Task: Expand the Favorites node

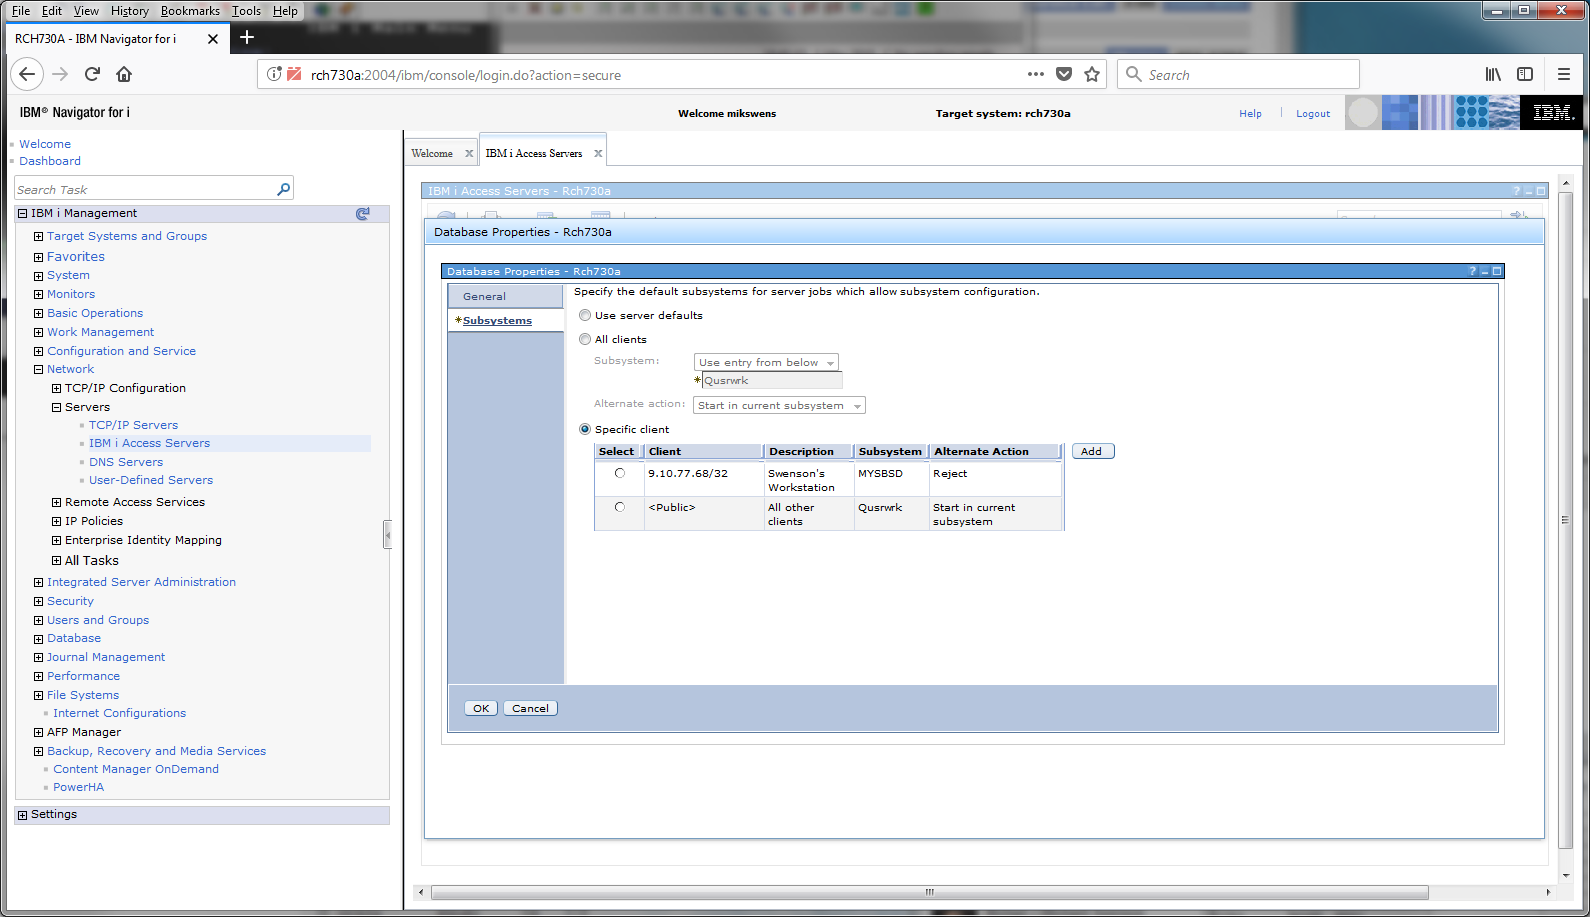Action: pos(38,257)
